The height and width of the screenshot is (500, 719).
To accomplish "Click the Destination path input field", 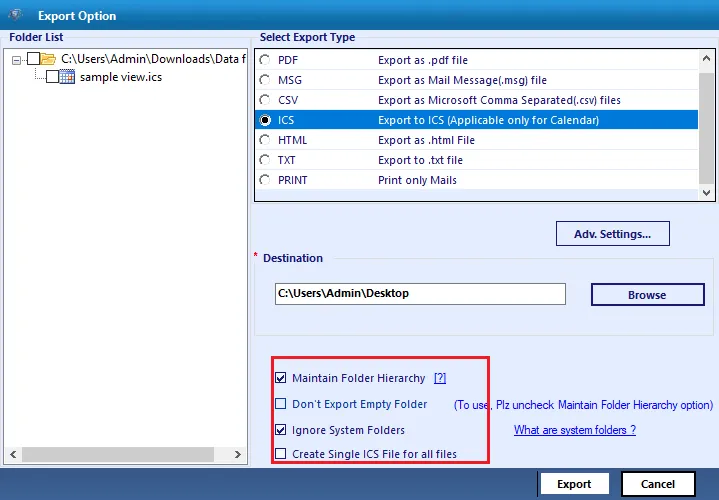I will (420, 294).
